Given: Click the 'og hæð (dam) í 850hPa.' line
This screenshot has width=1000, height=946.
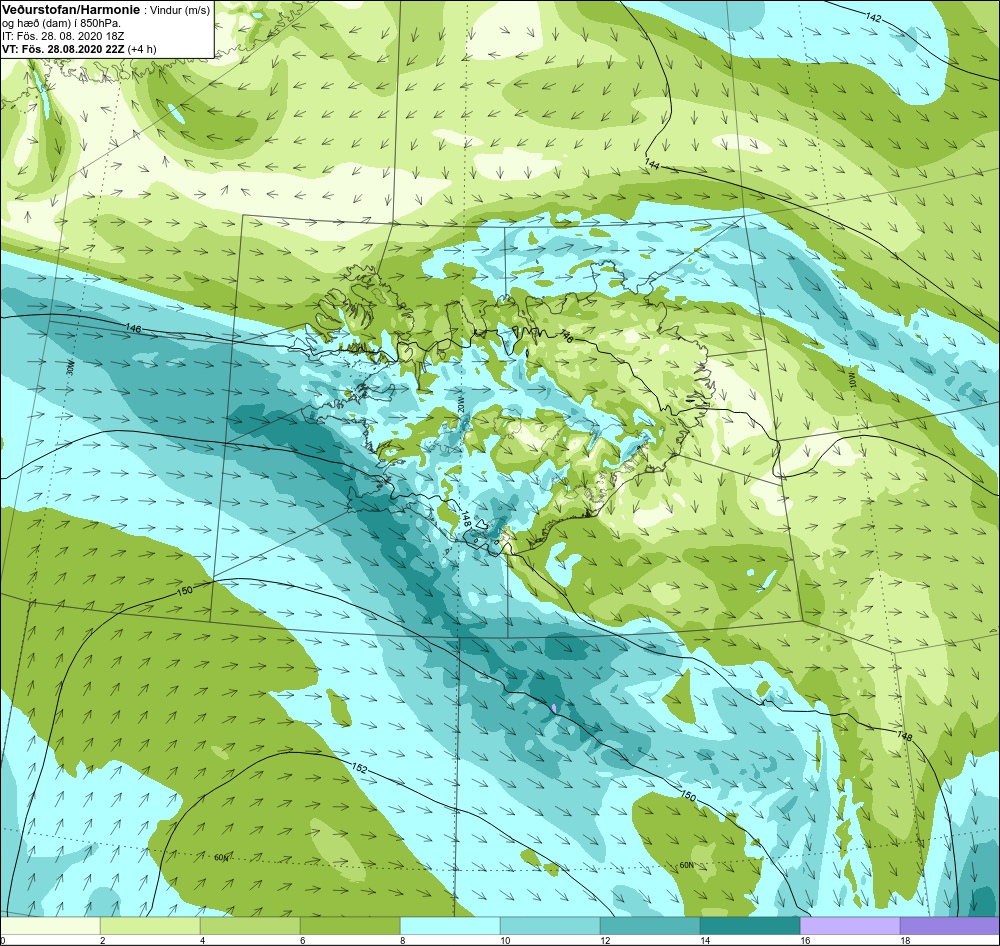Looking at the screenshot, I should (61, 24).
